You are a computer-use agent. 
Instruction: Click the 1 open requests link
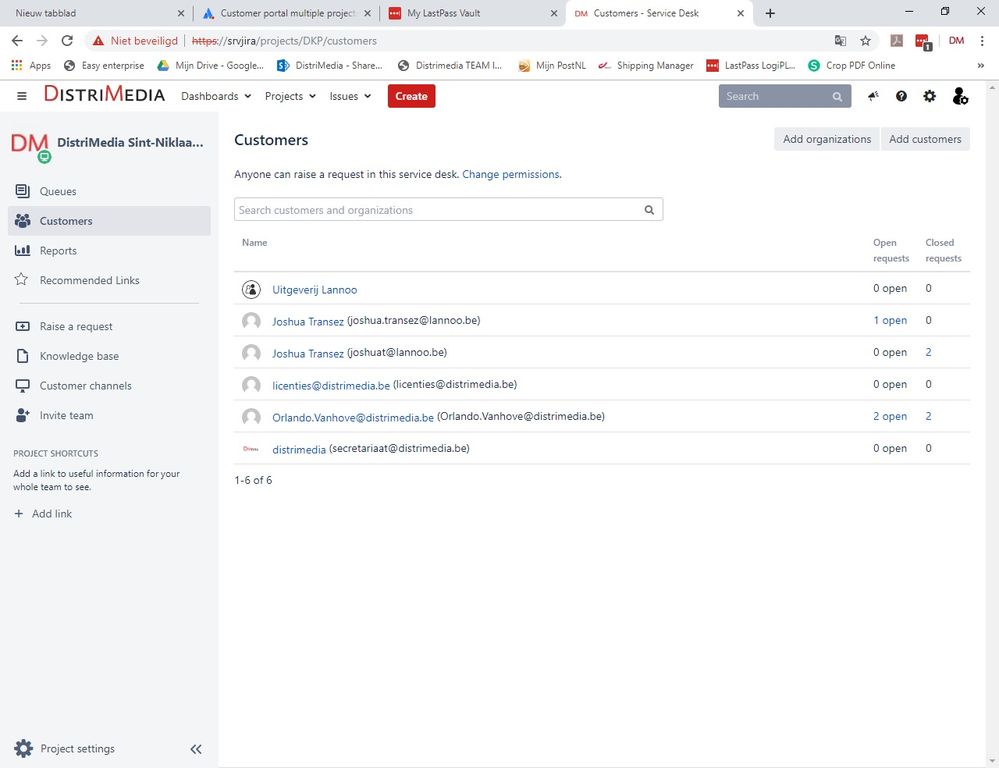pos(890,320)
